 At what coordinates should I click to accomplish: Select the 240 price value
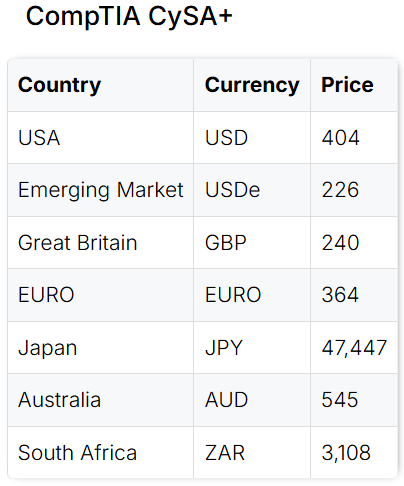pyautogui.click(x=340, y=242)
